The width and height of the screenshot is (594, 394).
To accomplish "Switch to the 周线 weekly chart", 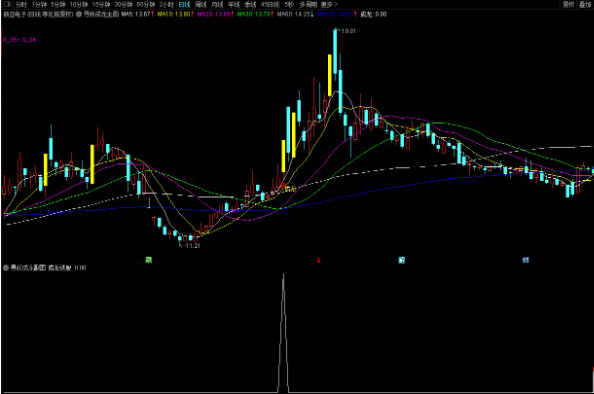I will click(201, 5).
